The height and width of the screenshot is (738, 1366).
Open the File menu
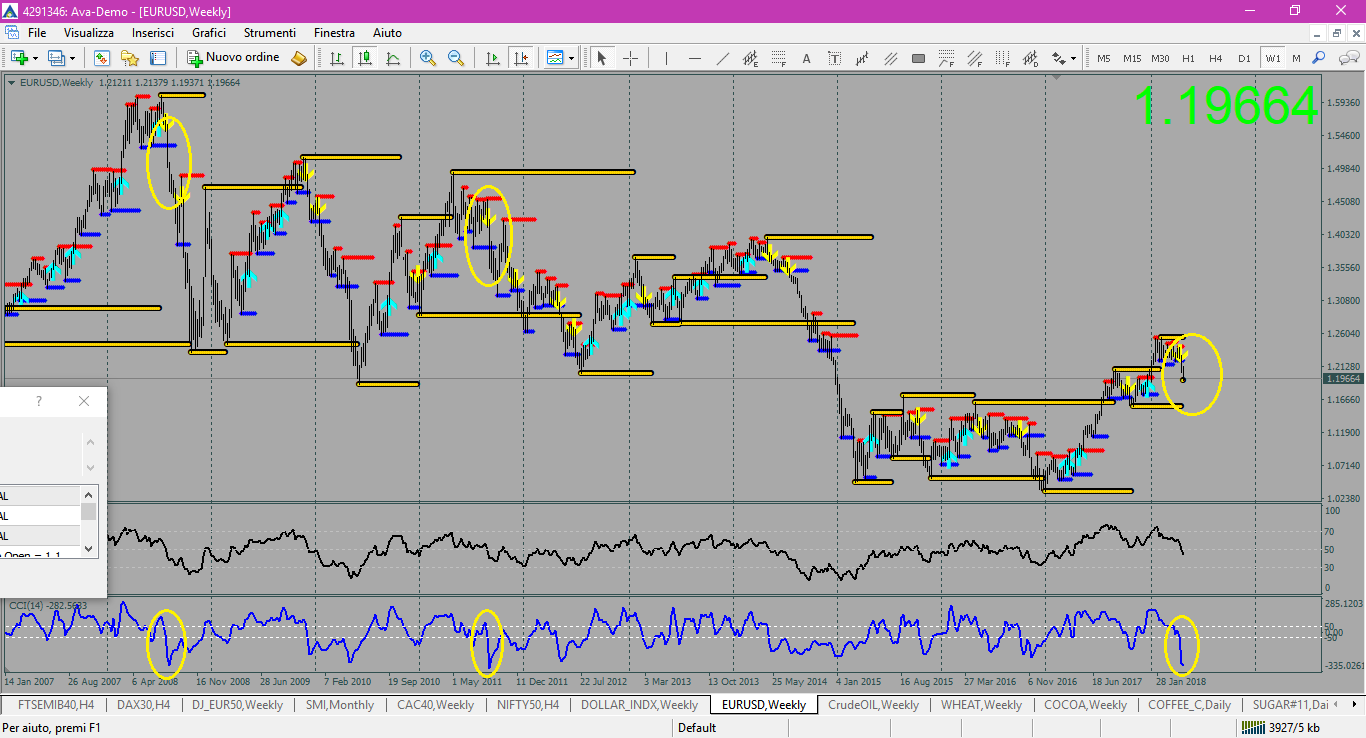37,33
